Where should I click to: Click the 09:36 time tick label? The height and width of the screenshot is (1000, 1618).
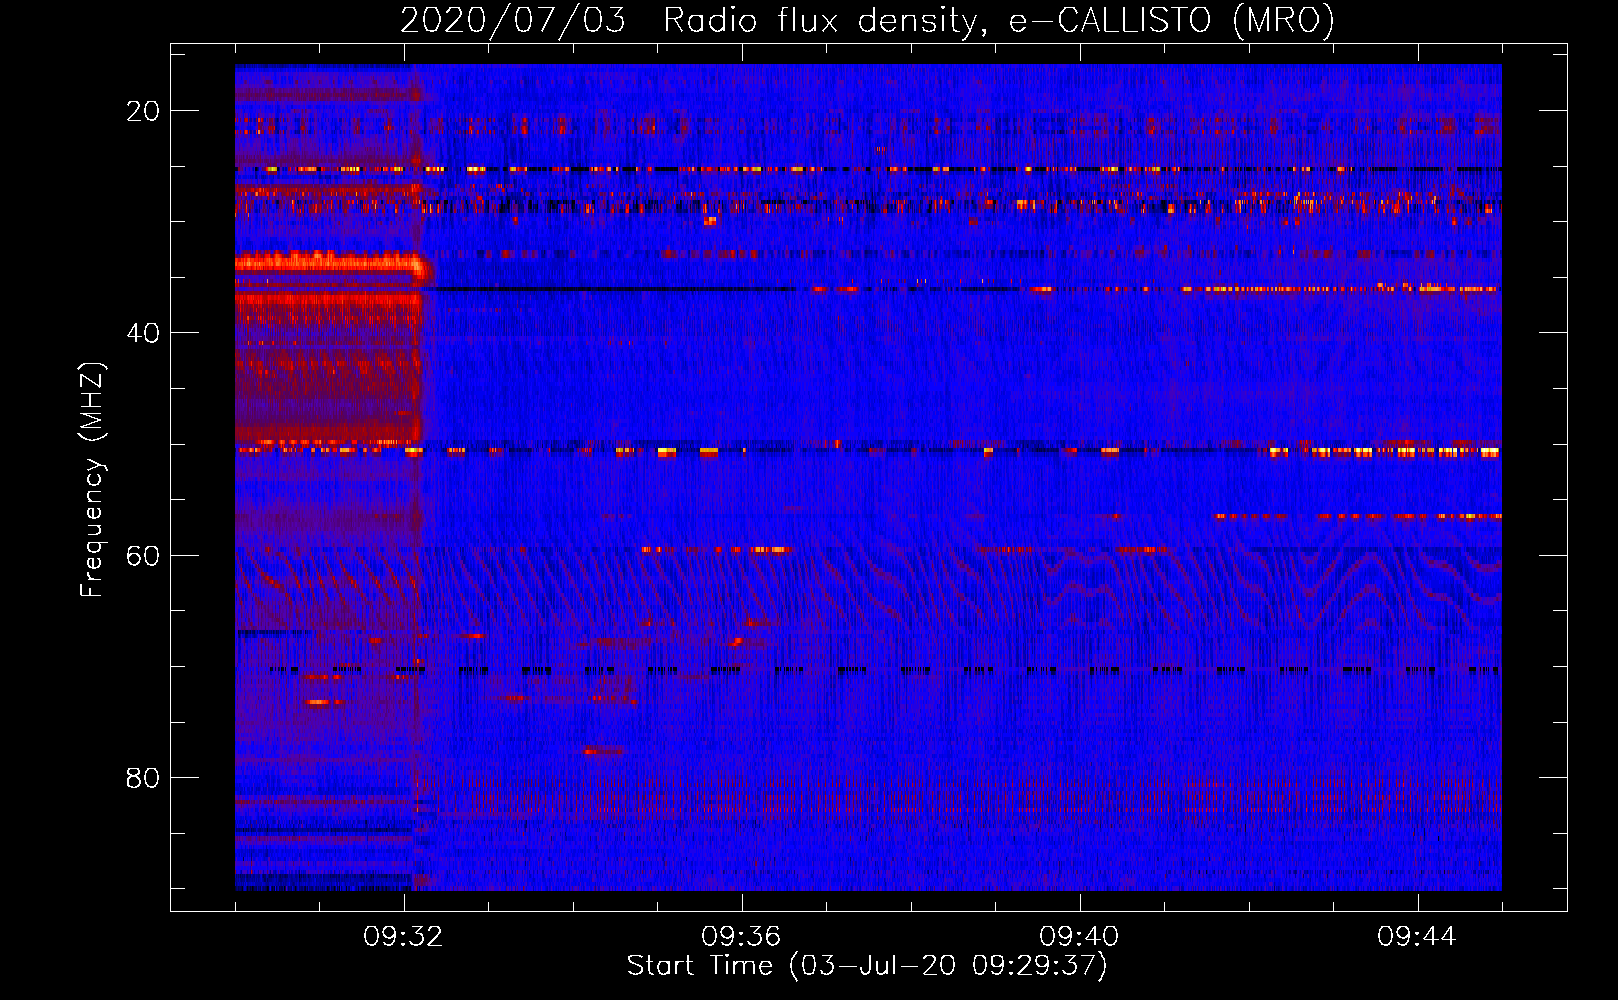tap(741, 937)
